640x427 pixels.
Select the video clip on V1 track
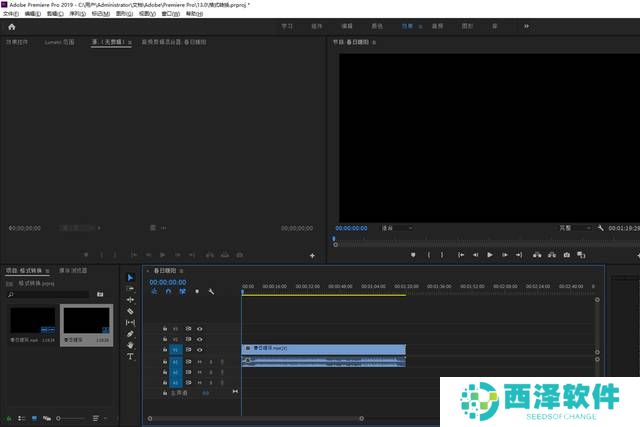(x=324, y=349)
